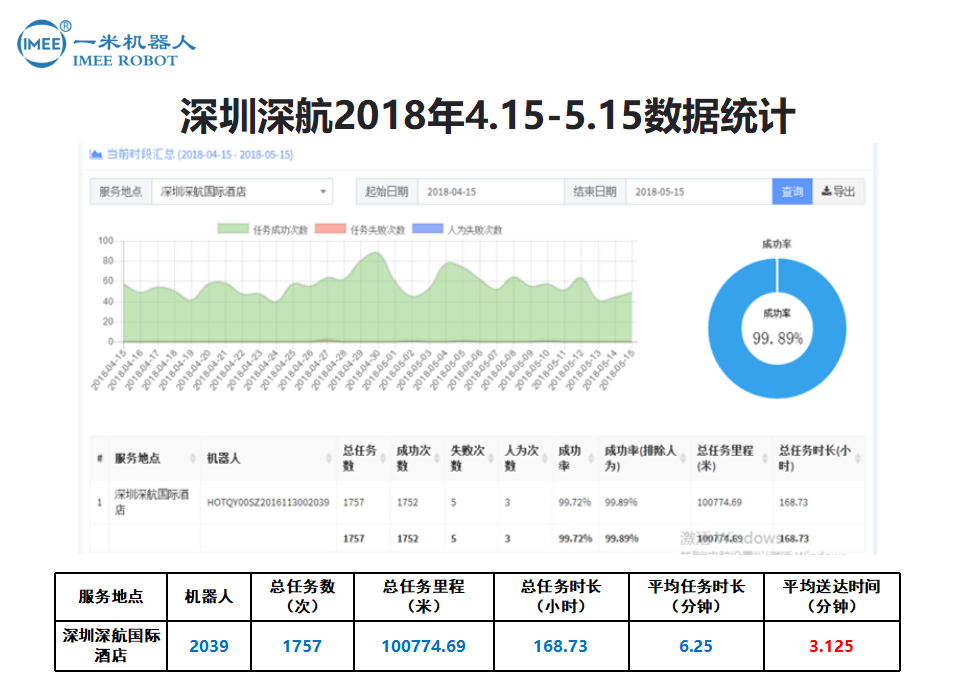Click the blue 6.25 average duration value

click(x=696, y=646)
